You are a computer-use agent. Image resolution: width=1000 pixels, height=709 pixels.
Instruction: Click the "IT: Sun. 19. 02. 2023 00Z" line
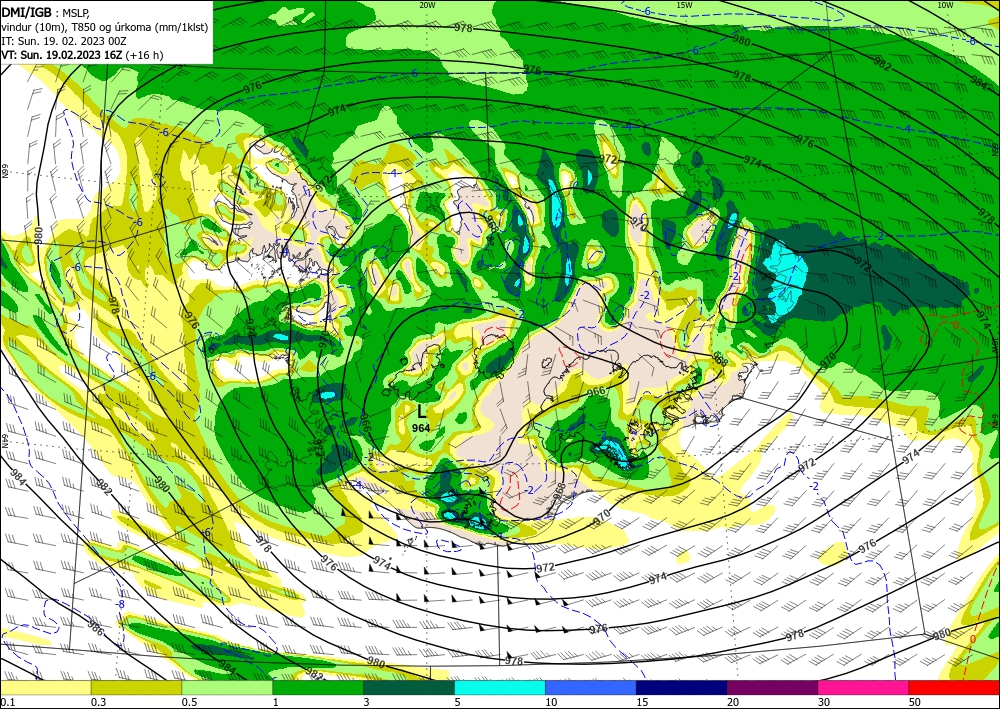click(x=64, y=41)
